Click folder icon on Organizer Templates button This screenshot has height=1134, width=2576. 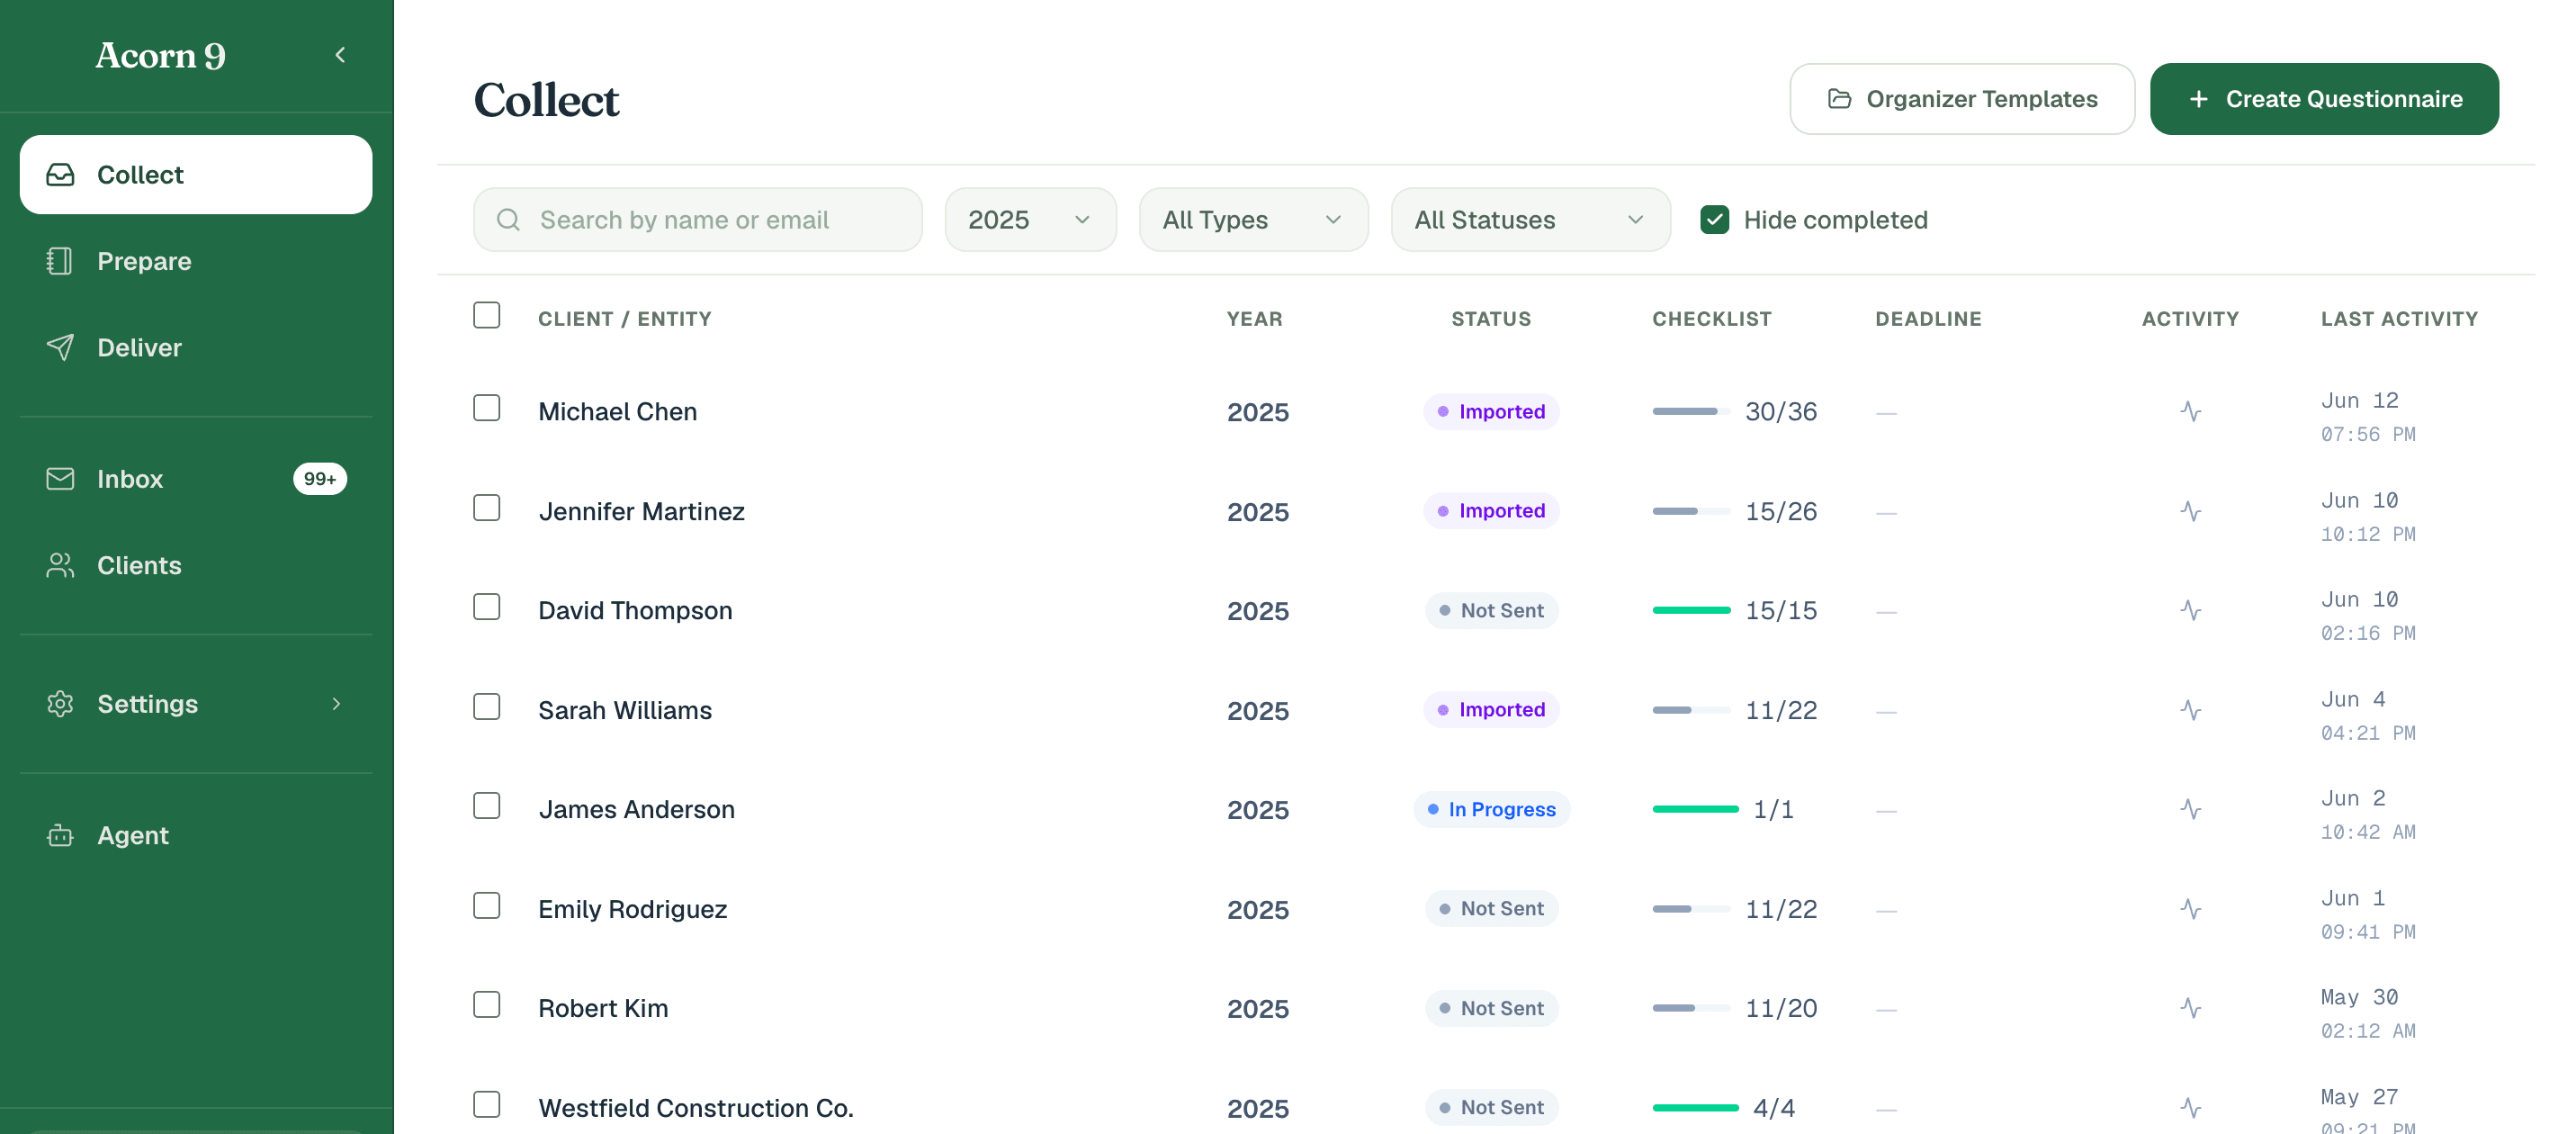[1839, 99]
